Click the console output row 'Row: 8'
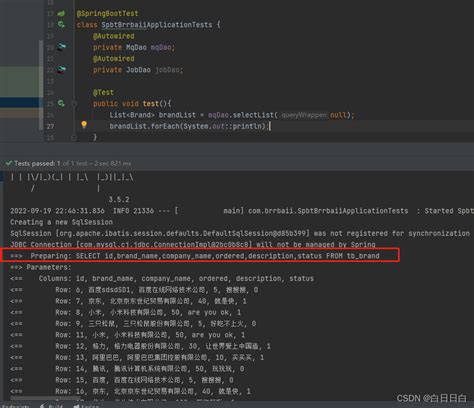Screen dimensions: 474x408 click(x=125, y=312)
